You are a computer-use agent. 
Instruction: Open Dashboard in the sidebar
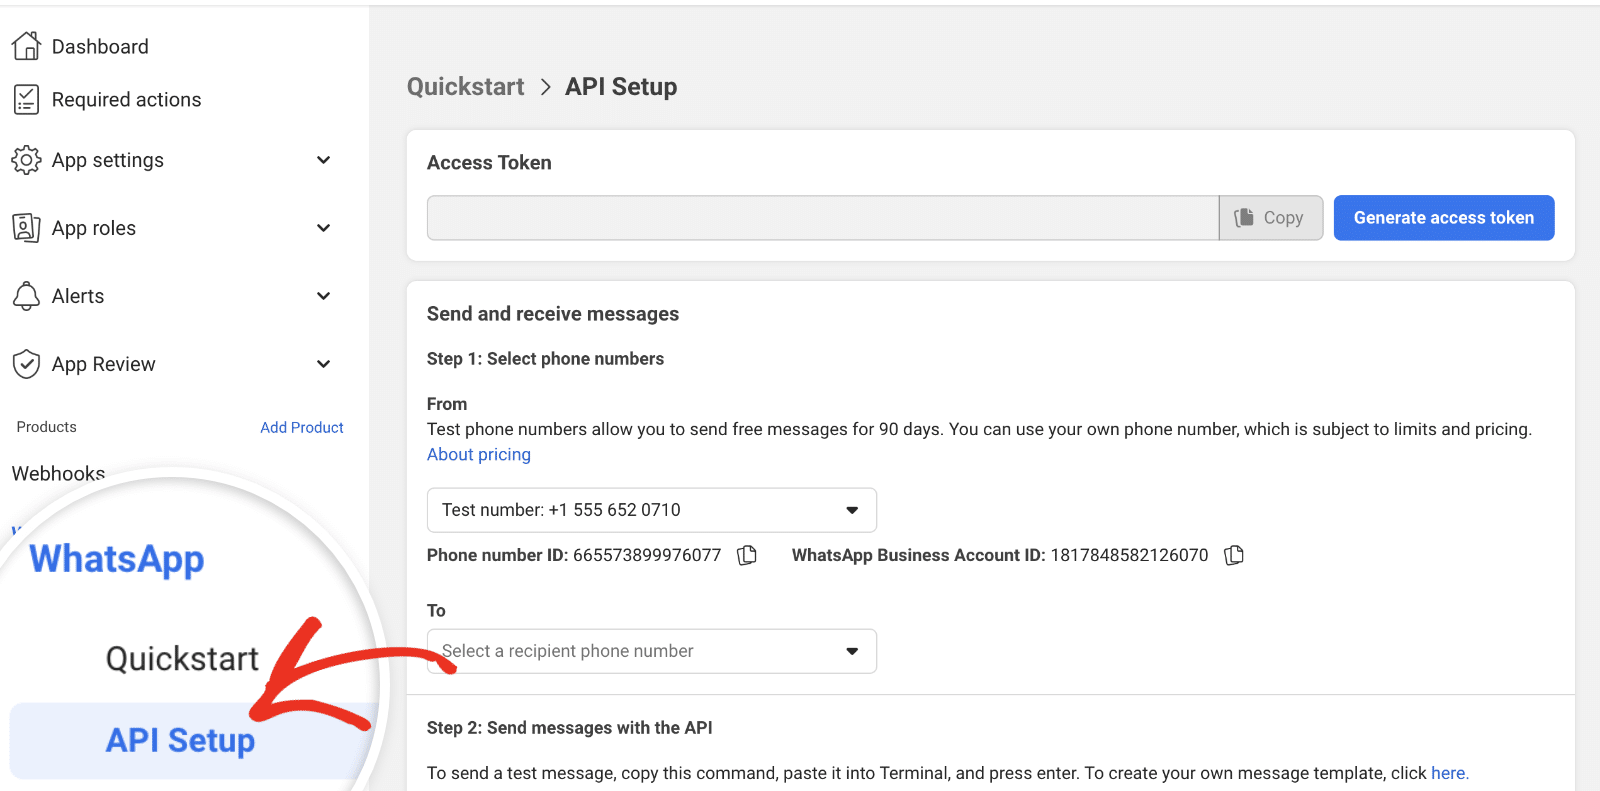[x=100, y=46]
